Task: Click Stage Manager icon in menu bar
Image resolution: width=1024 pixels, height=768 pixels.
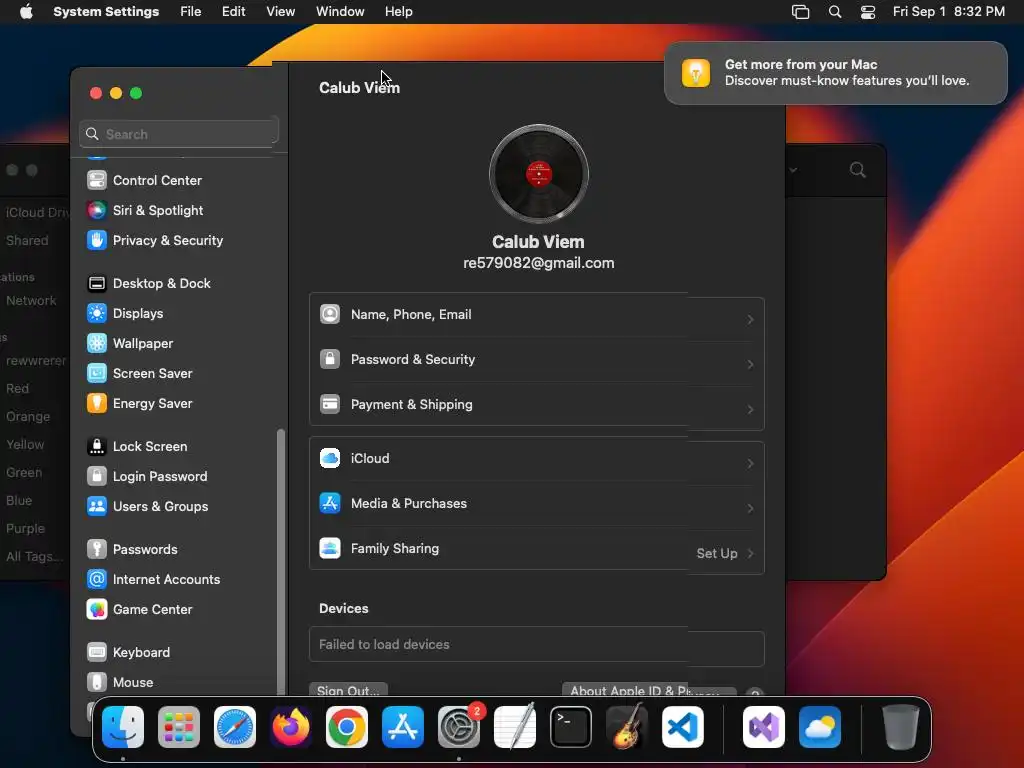Action: 801,12
